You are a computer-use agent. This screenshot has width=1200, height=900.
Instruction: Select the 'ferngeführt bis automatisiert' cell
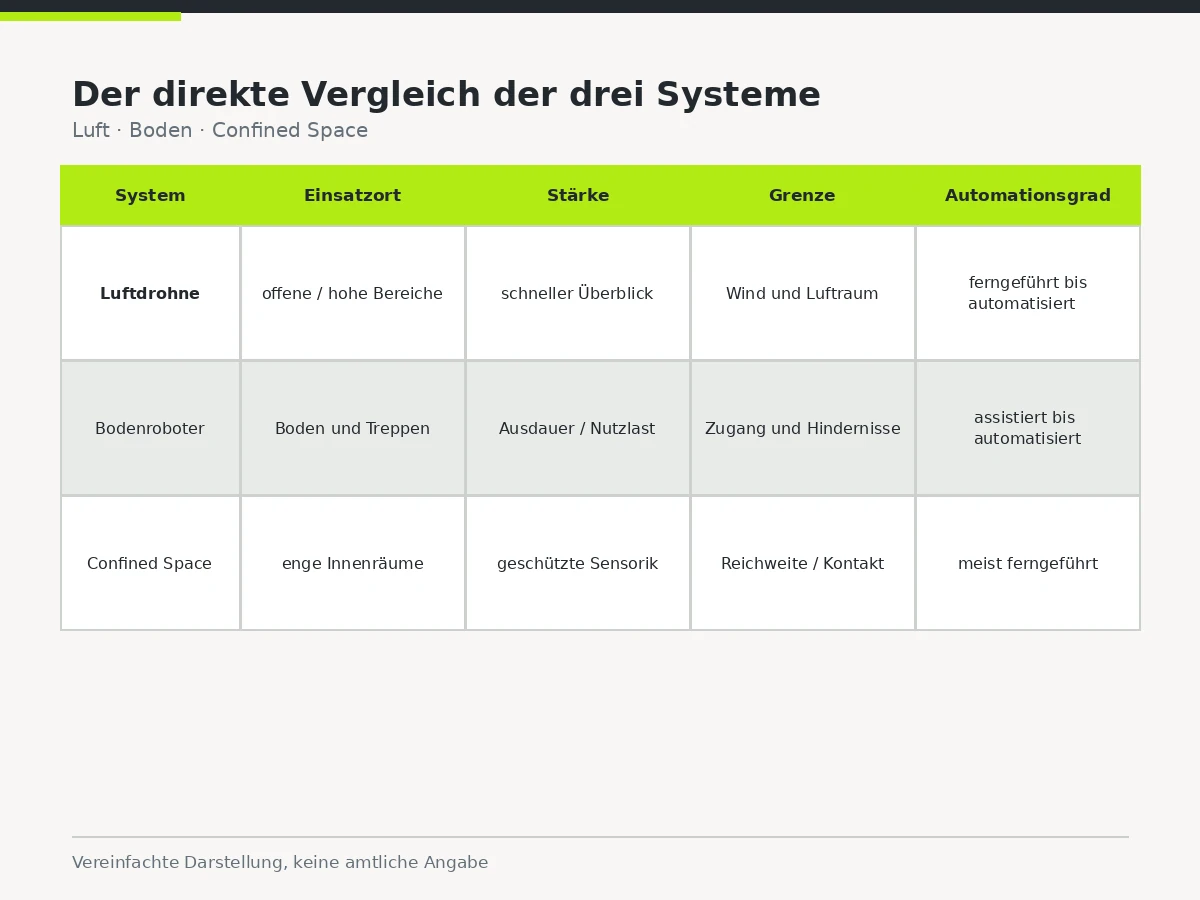[x=1028, y=293]
